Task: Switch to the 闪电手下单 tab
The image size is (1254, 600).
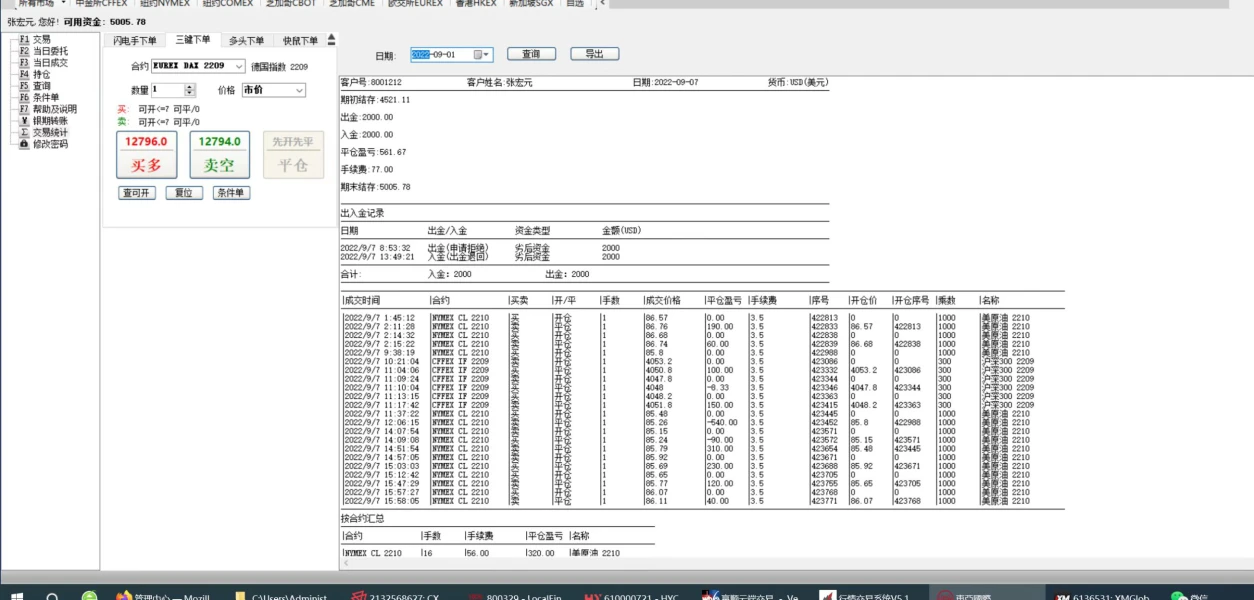Action: 135,41
